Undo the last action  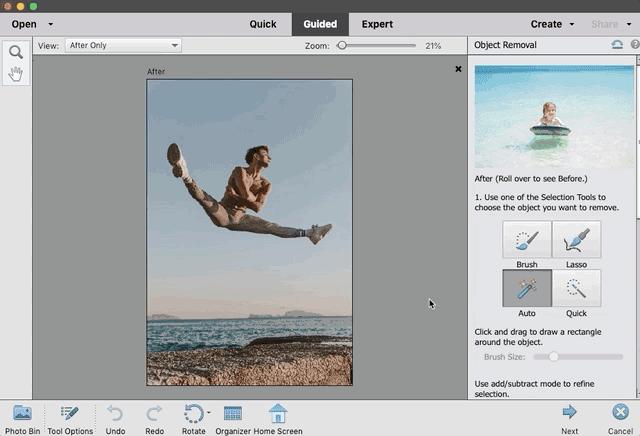coord(115,419)
